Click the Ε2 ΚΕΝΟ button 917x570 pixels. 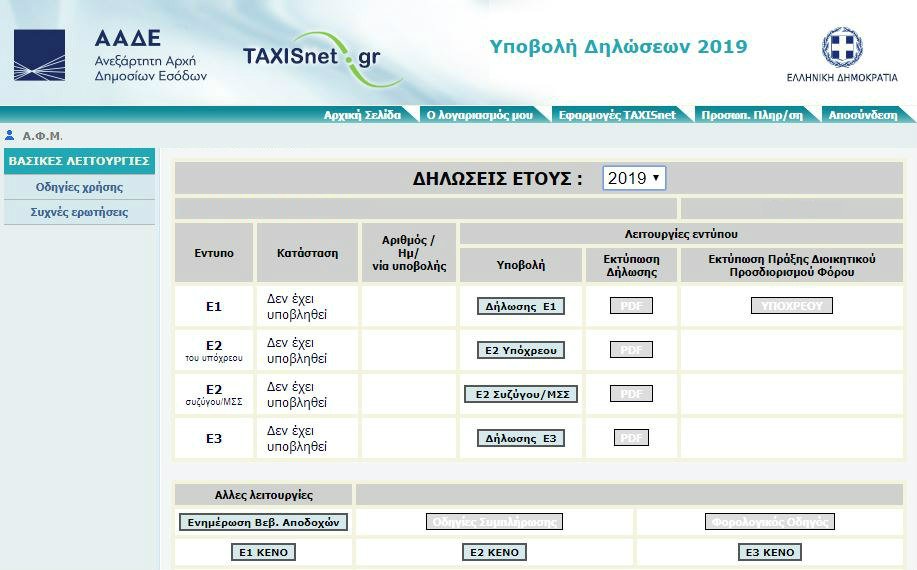pos(494,552)
